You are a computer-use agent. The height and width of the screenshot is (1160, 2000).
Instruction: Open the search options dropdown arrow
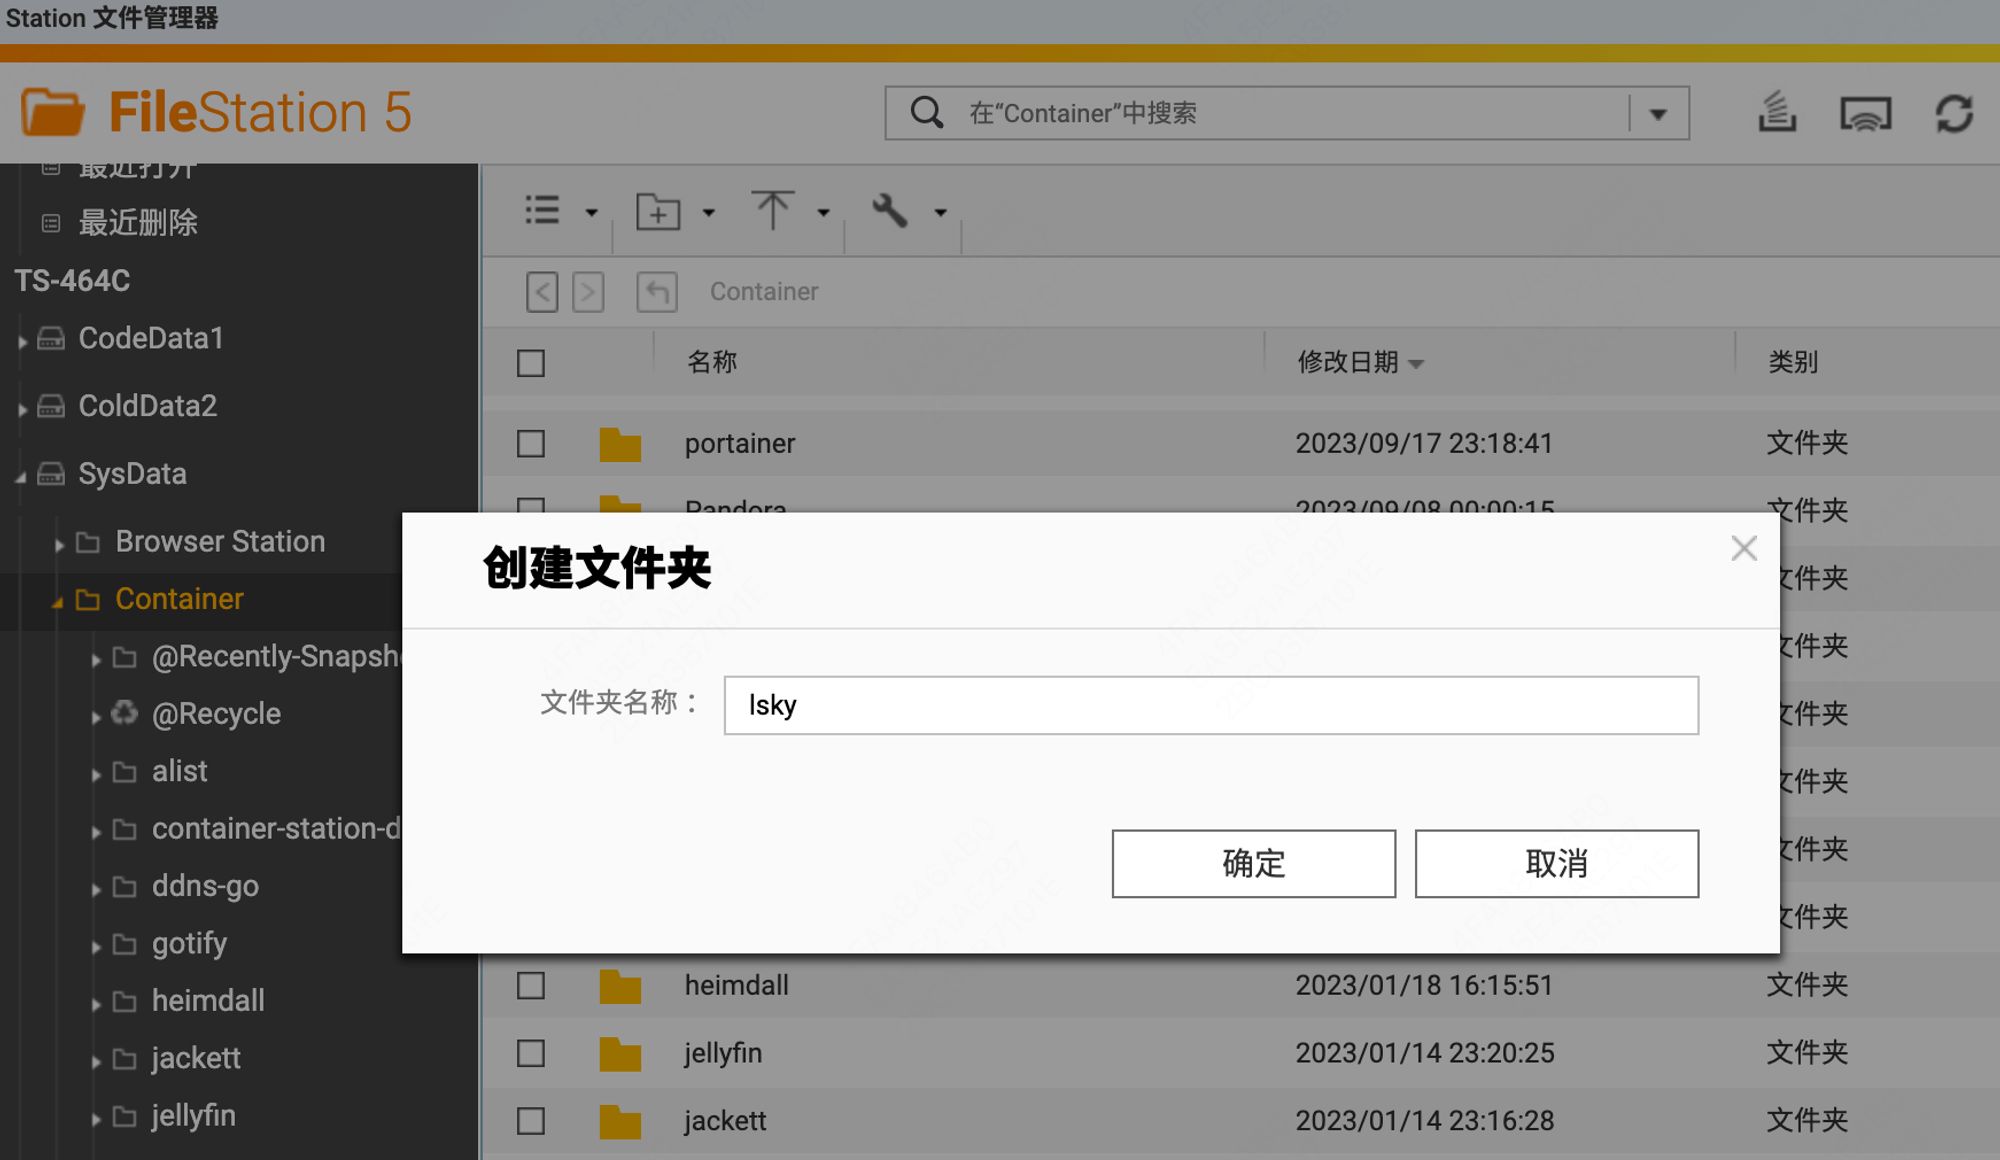(x=1658, y=114)
